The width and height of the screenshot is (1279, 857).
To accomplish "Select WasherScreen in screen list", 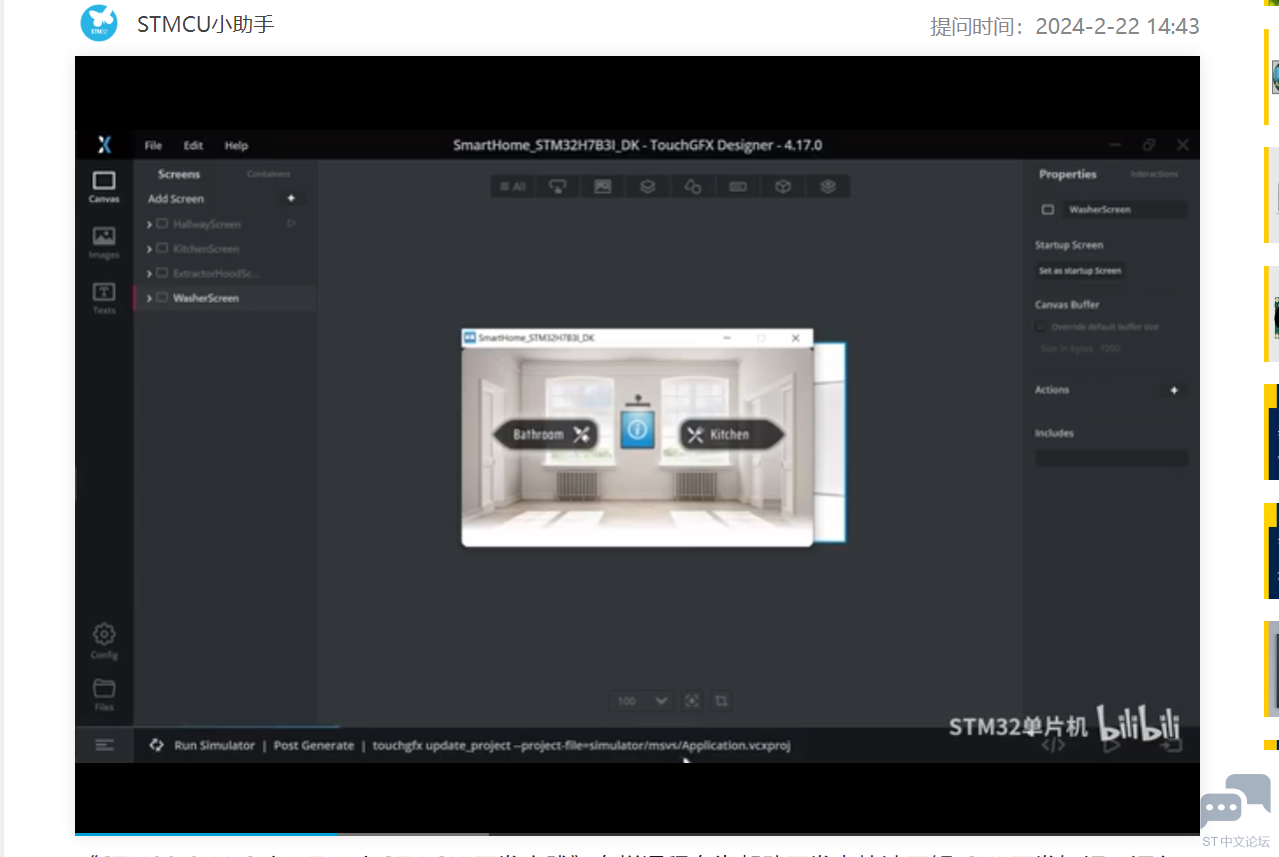I will tap(206, 298).
